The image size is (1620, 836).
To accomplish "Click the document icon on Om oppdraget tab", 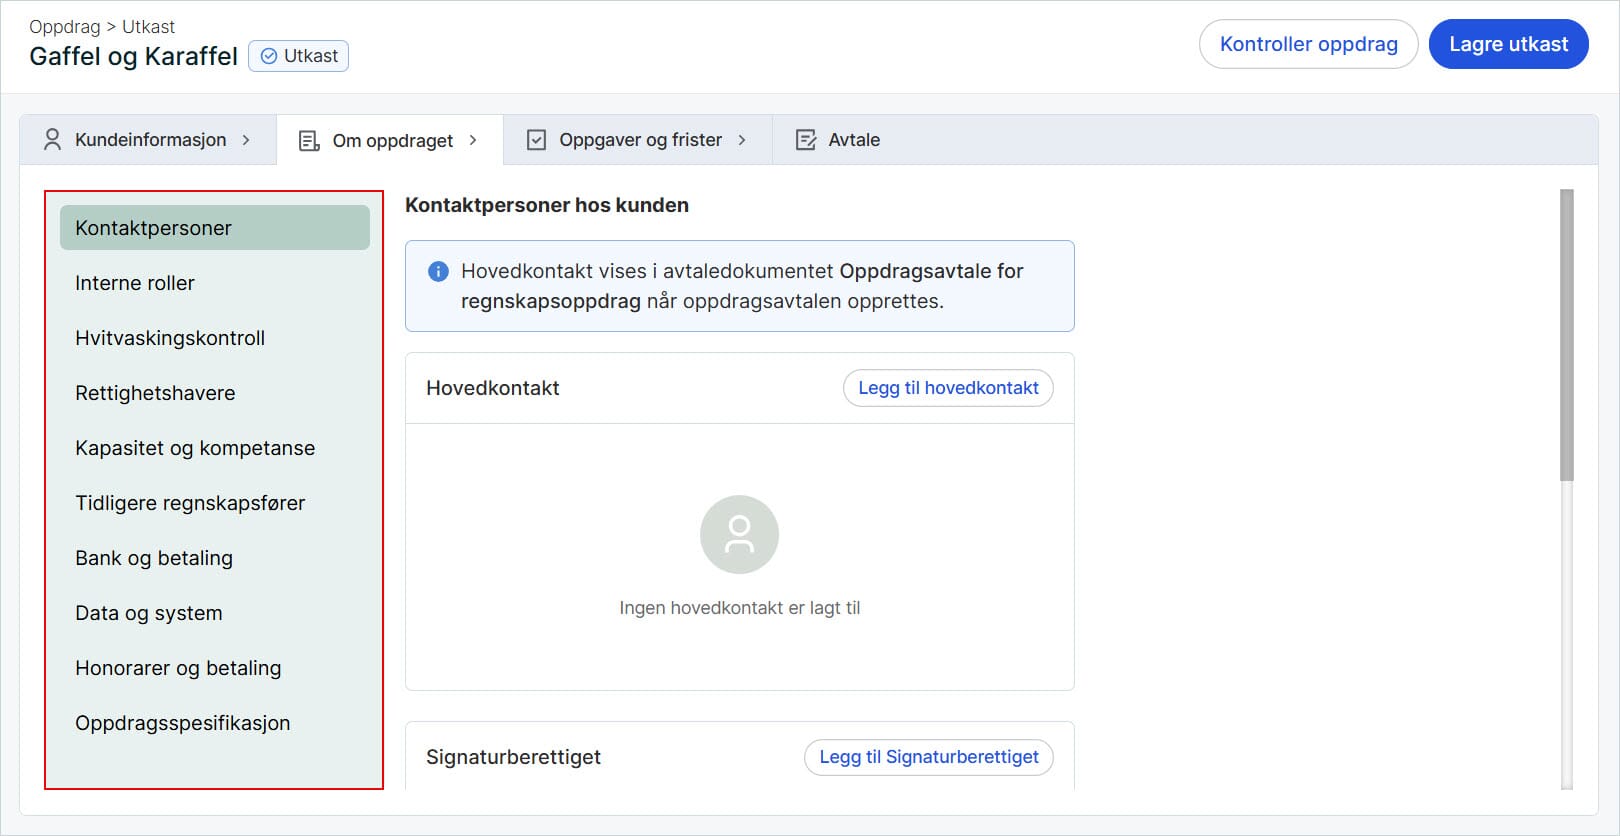I will click(309, 141).
